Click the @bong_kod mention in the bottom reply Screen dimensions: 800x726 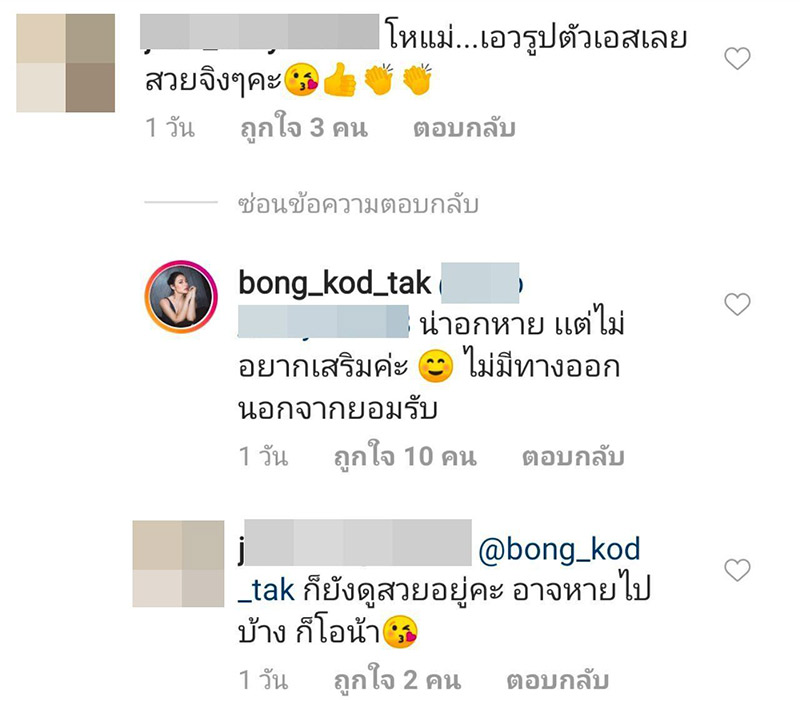pyautogui.click(x=559, y=549)
